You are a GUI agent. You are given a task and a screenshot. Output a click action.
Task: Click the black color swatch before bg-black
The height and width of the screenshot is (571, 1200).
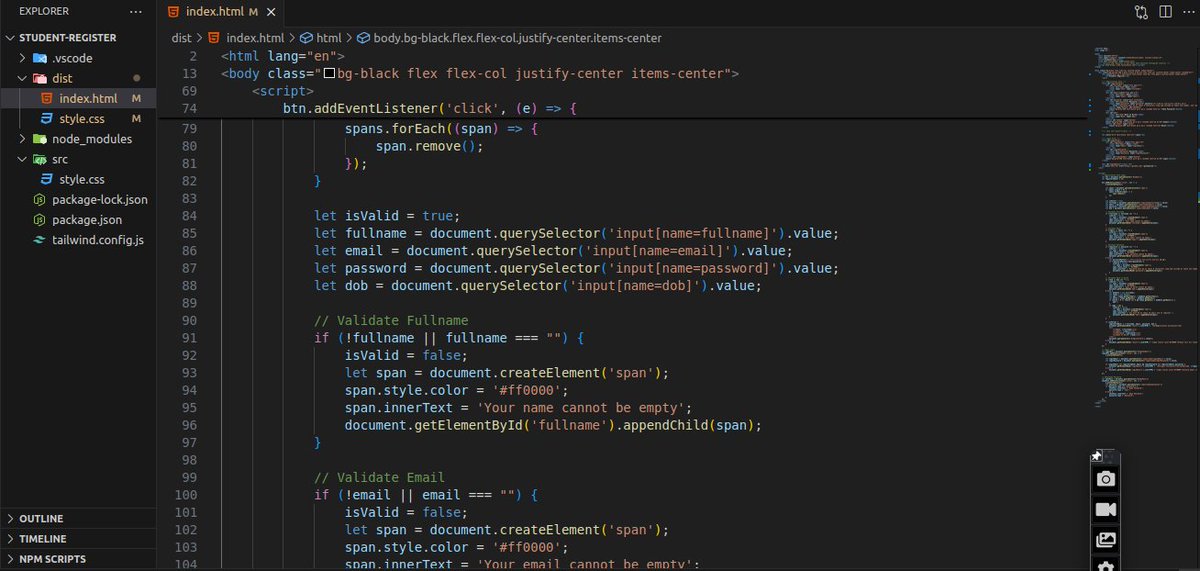click(328, 74)
